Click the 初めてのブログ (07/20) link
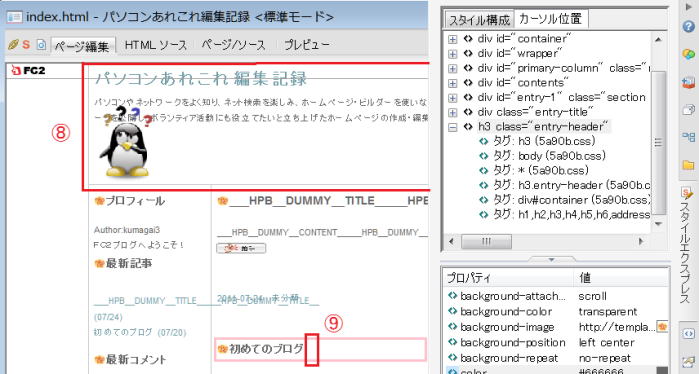This screenshot has width=699, height=374. 140,333
